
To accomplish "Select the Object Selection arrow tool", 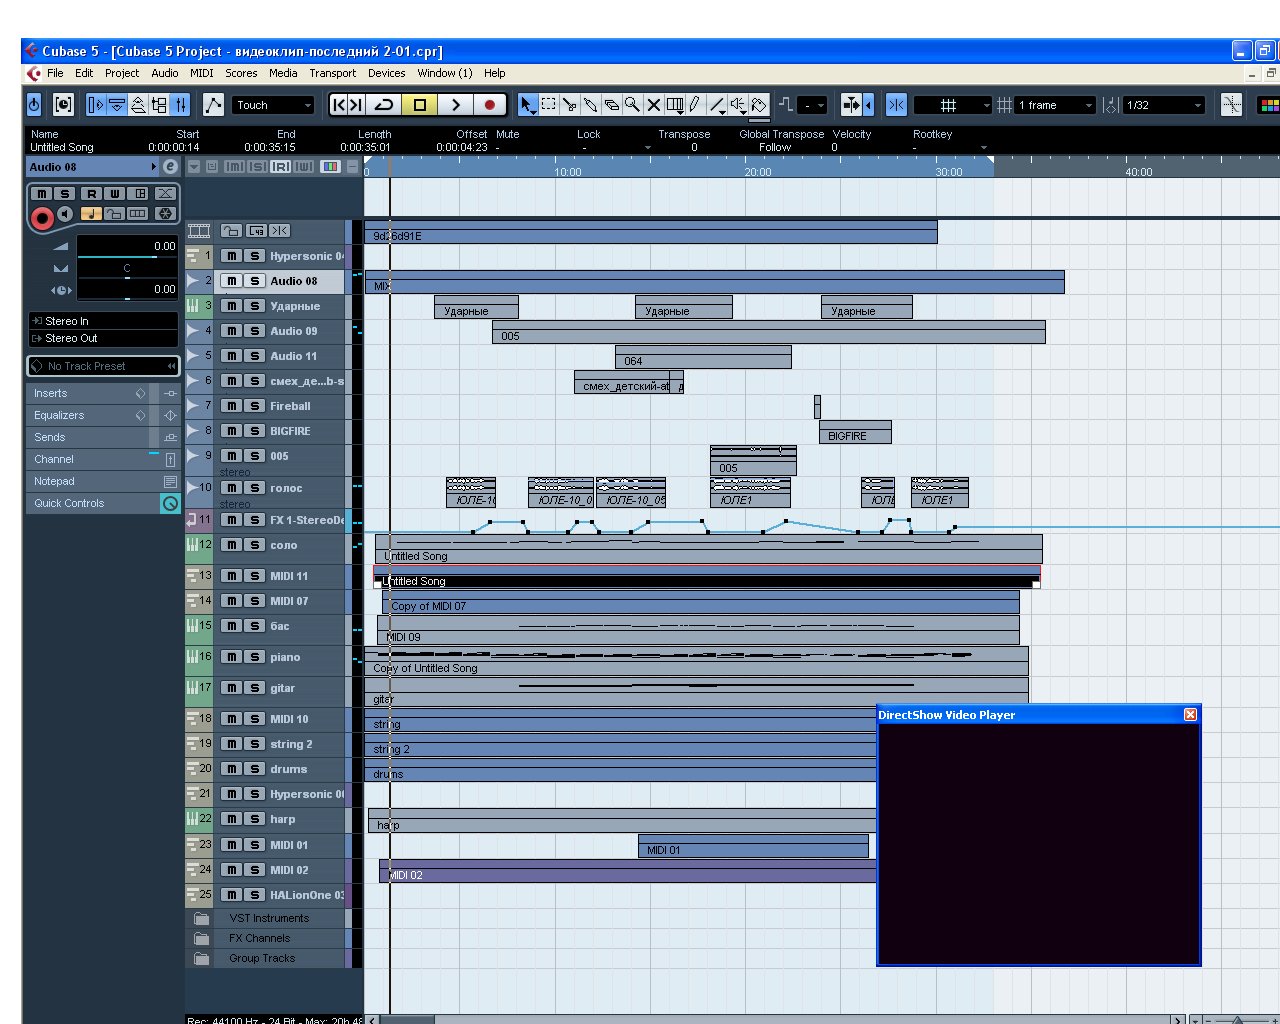I will pyautogui.click(x=528, y=104).
